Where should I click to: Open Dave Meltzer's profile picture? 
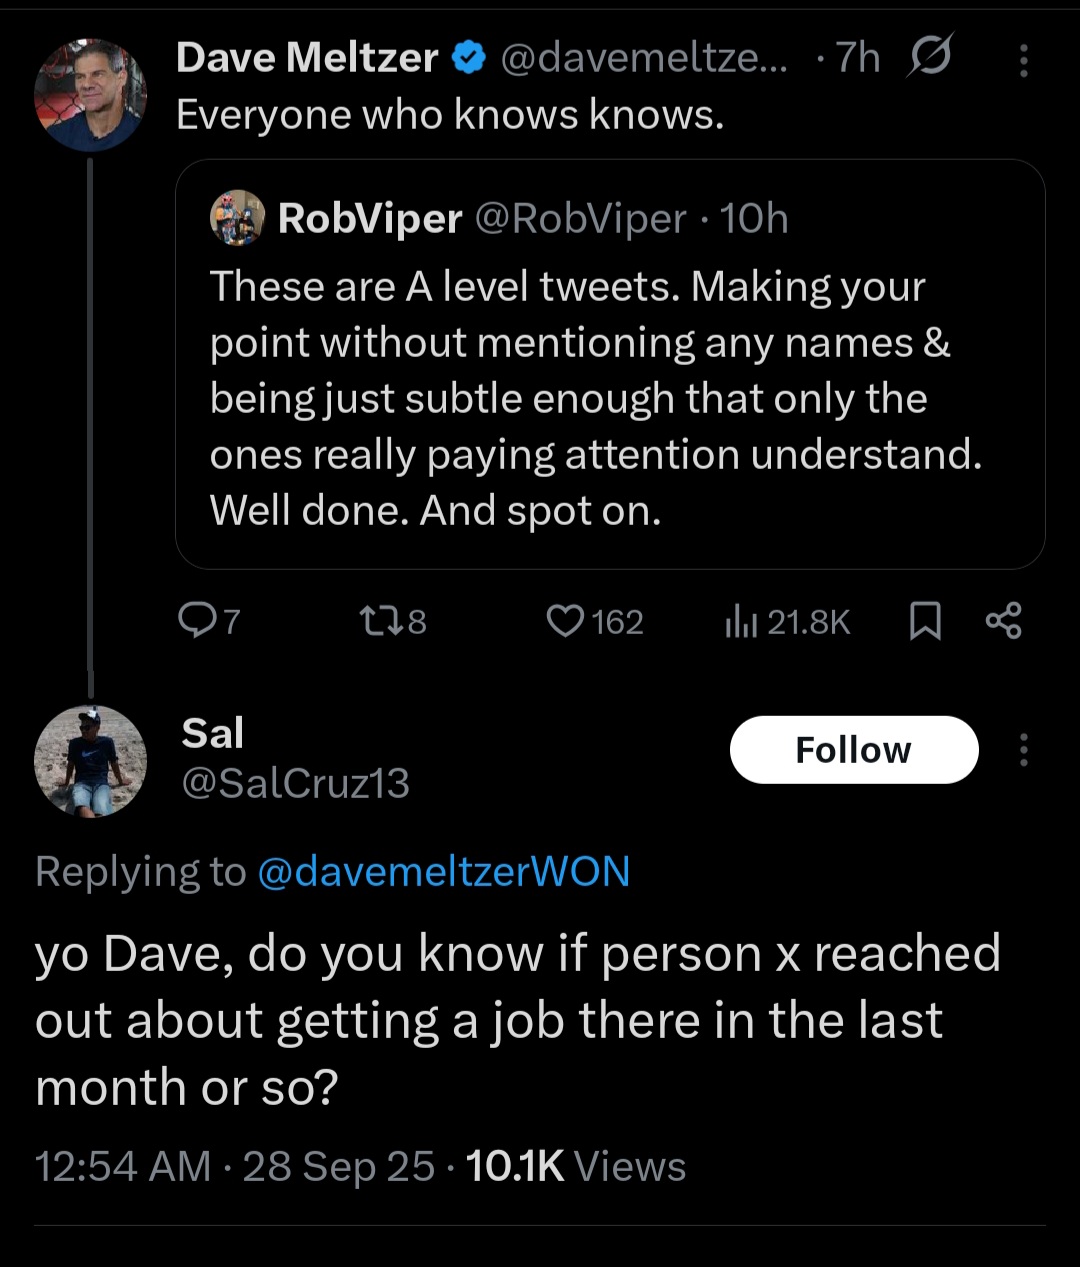click(x=90, y=96)
